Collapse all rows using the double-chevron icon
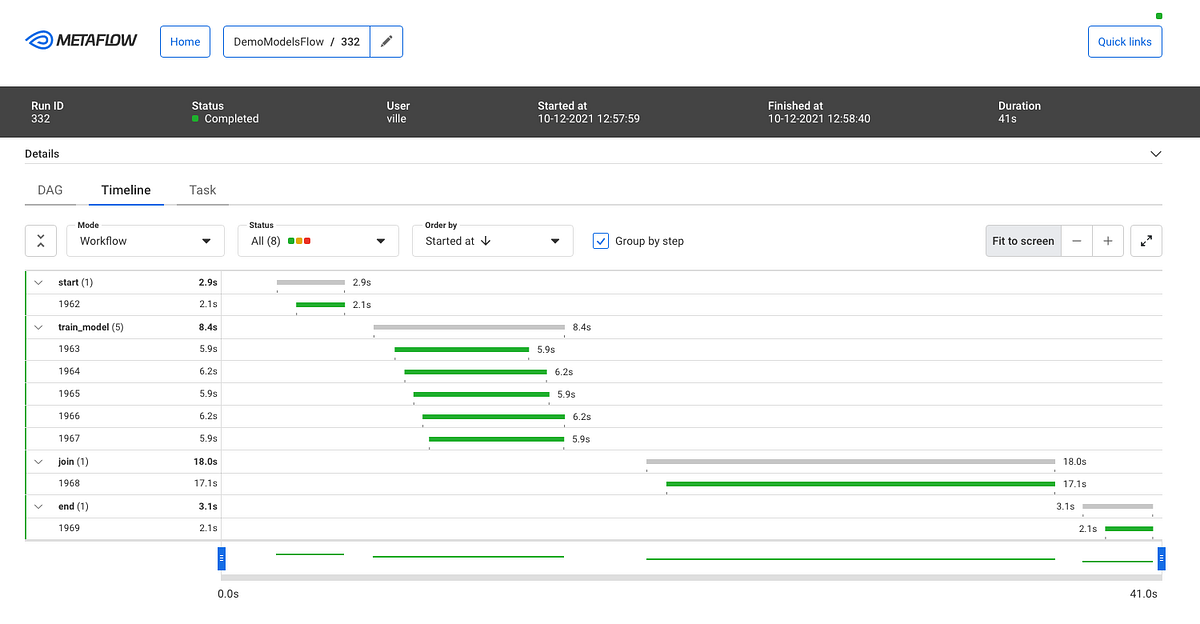 40,240
